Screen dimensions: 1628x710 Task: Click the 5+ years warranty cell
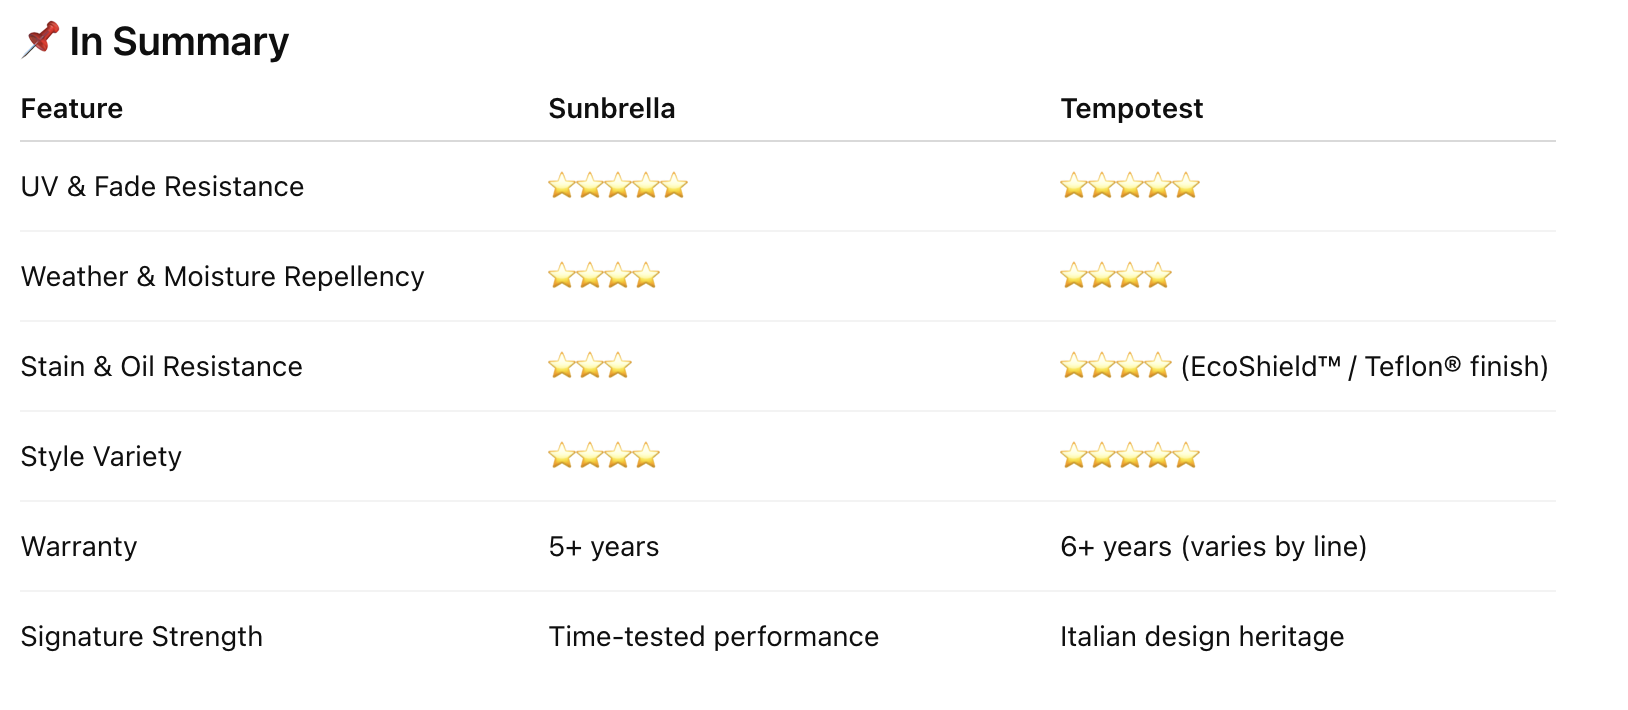point(604,546)
